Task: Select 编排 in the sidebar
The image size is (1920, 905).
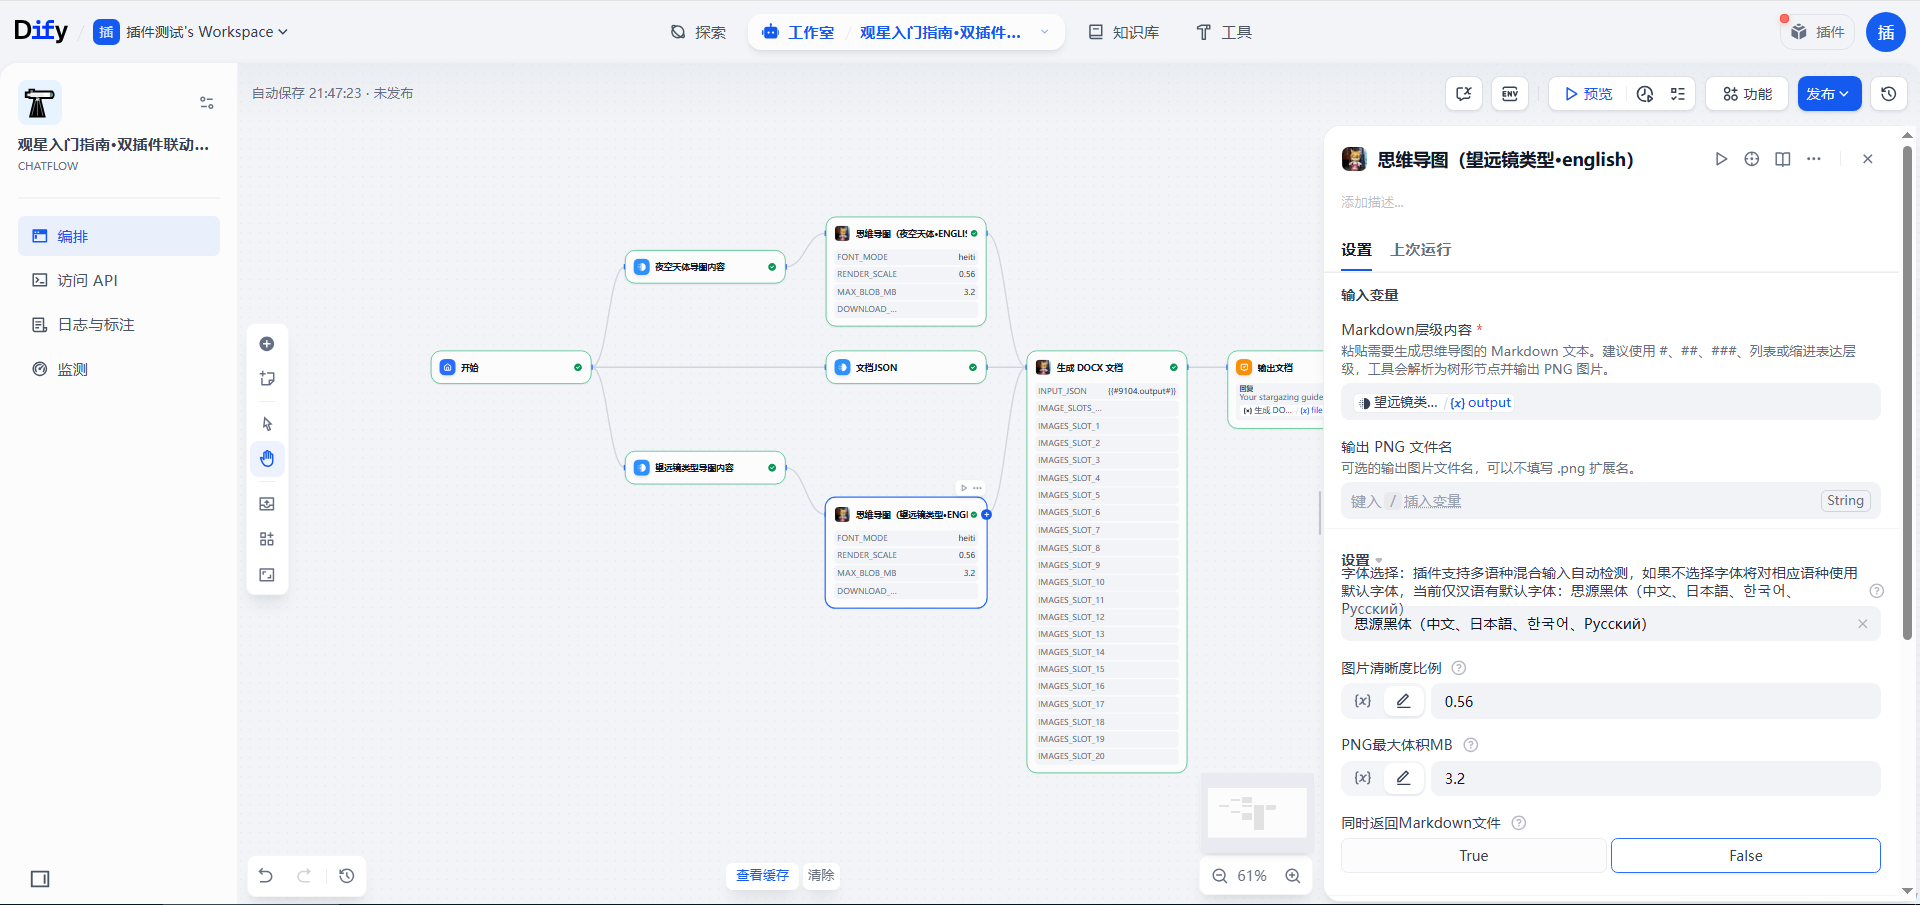Action: (119, 236)
